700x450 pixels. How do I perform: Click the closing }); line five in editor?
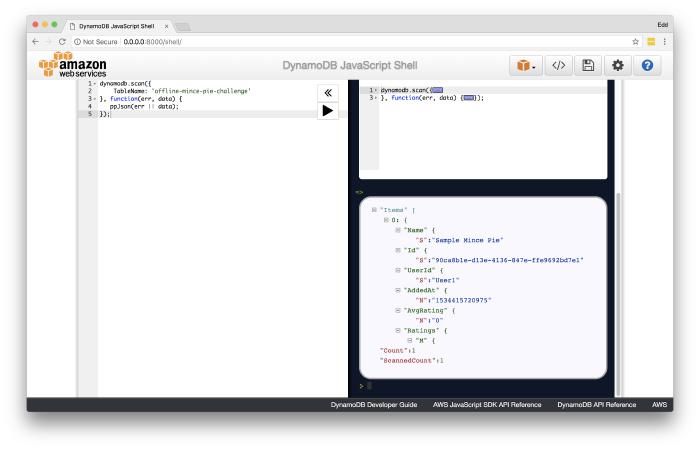[x=105, y=114]
